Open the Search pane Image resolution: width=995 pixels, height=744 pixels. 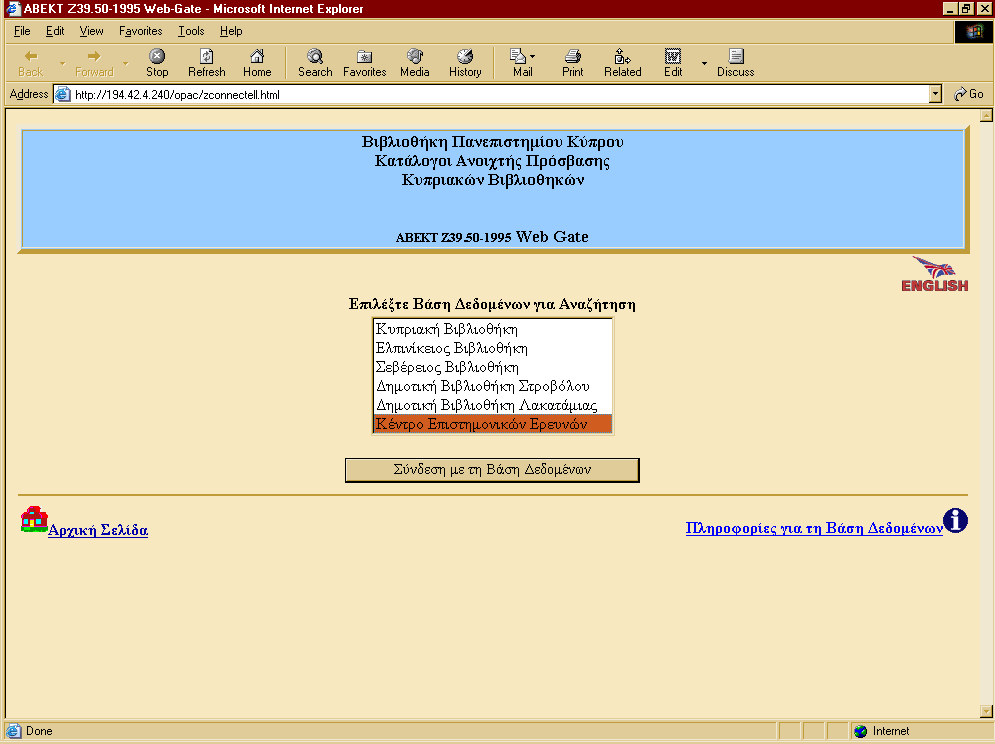315,63
